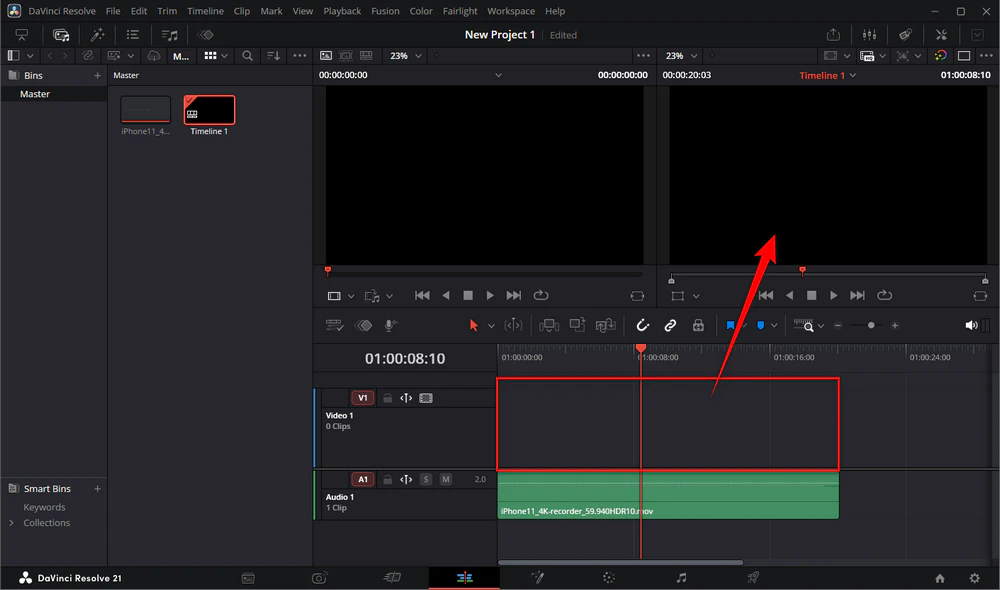Open media pool sort options
This screenshot has width=1000, height=590.
[x=274, y=56]
